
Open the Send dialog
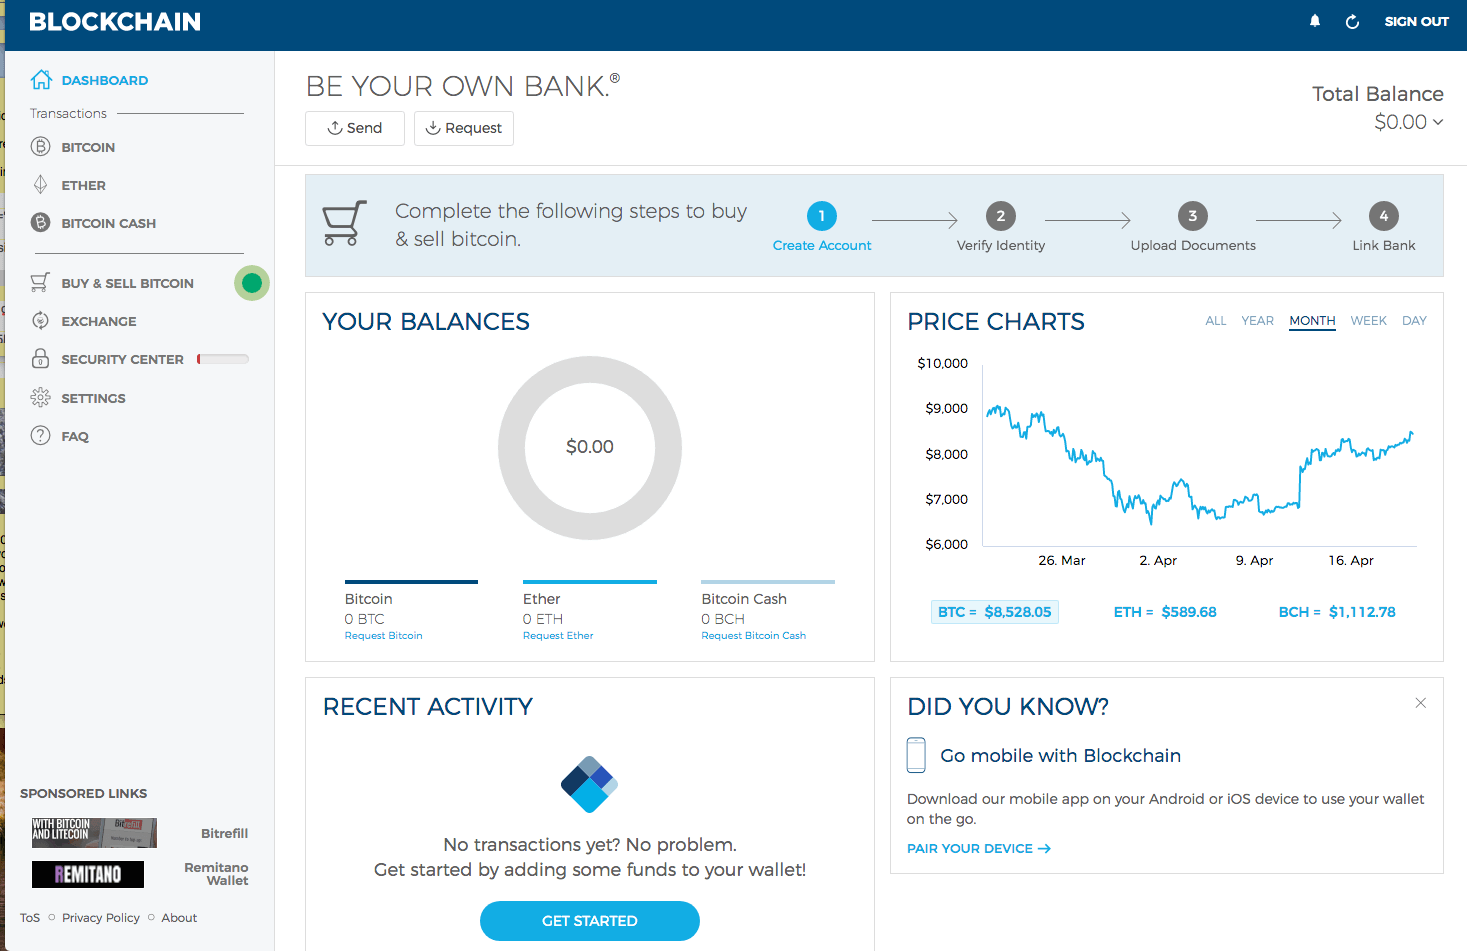point(355,128)
